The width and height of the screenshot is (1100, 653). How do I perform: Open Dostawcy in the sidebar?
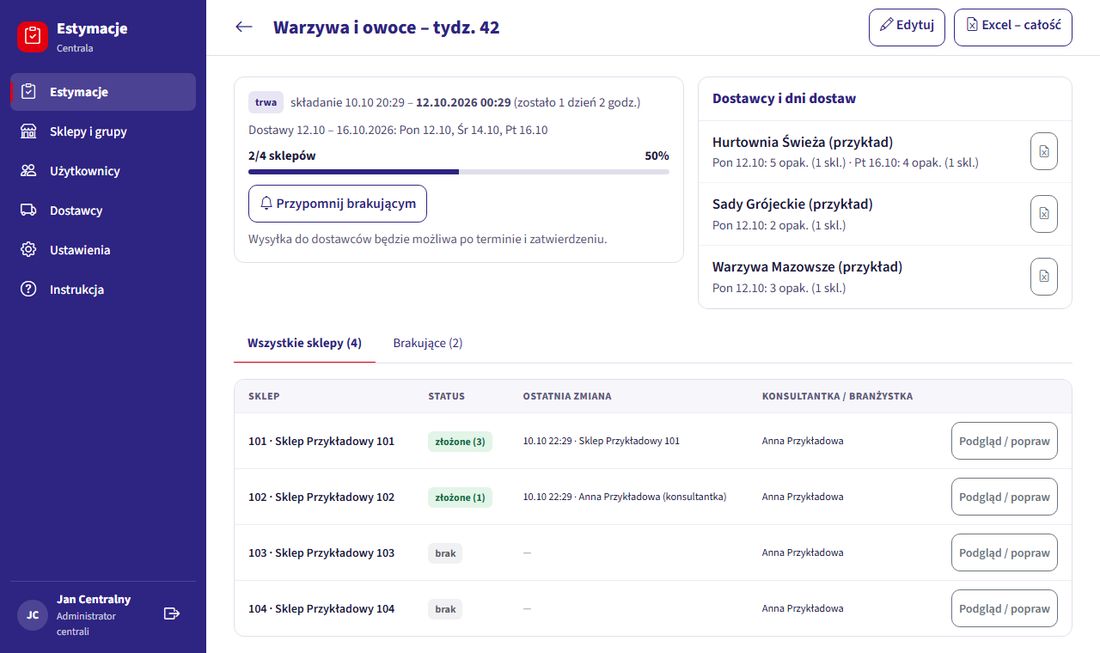click(x=103, y=210)
